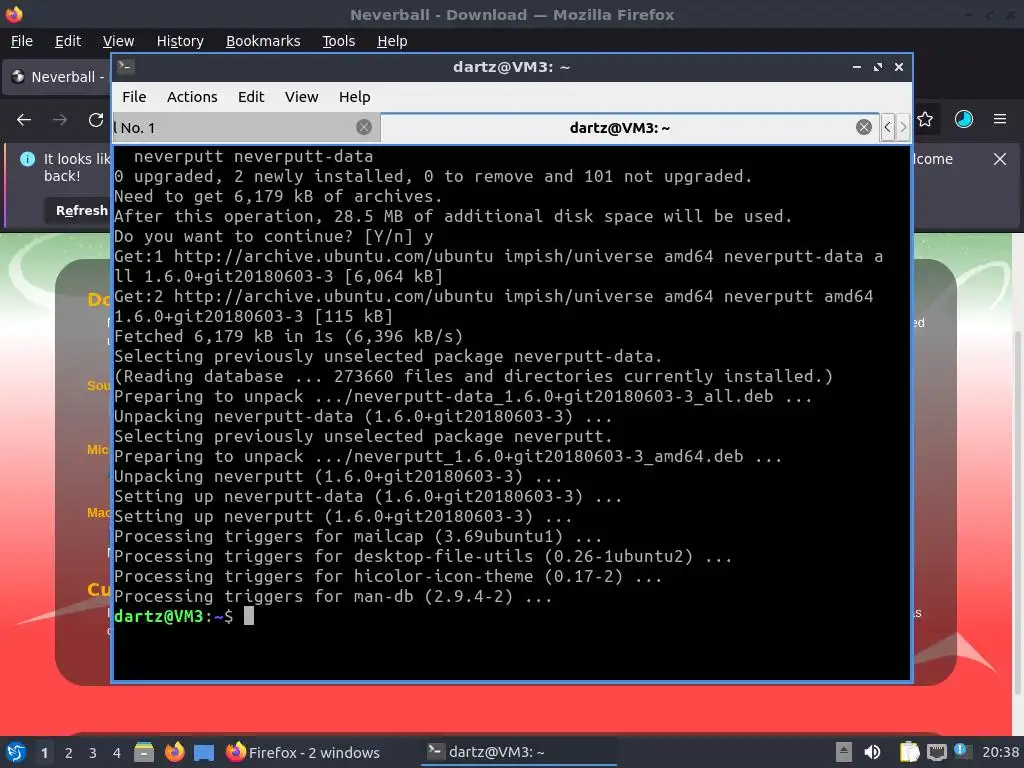This screenshot has width=1024, height=768.
Task: Dismiss the Firefox notification bar with X
Action: 999,159
